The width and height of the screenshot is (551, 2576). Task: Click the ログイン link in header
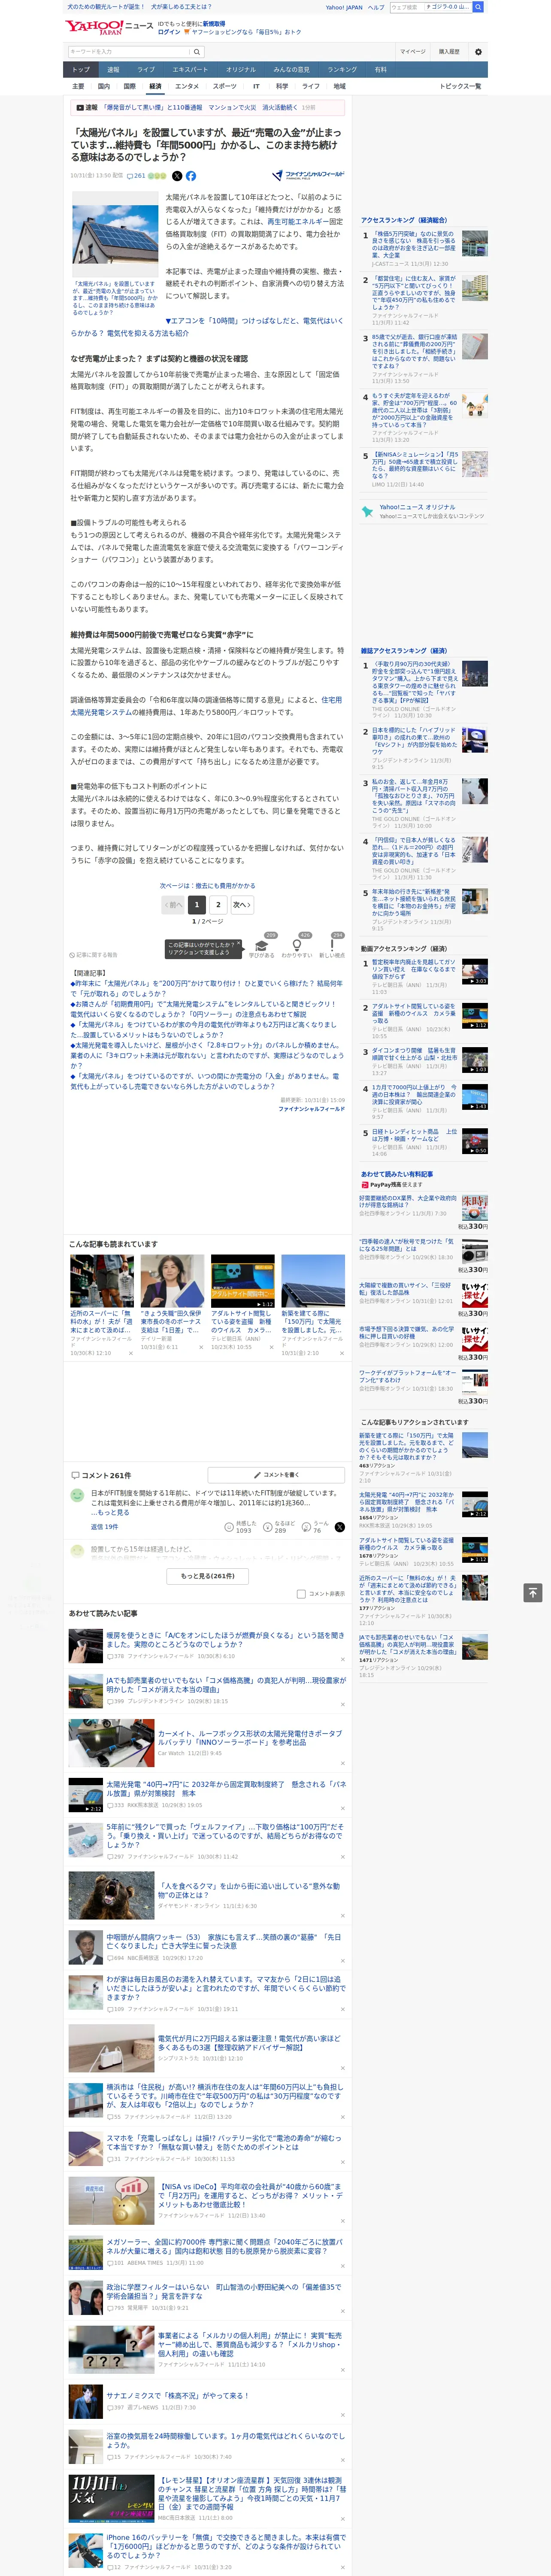click(169, 32)
